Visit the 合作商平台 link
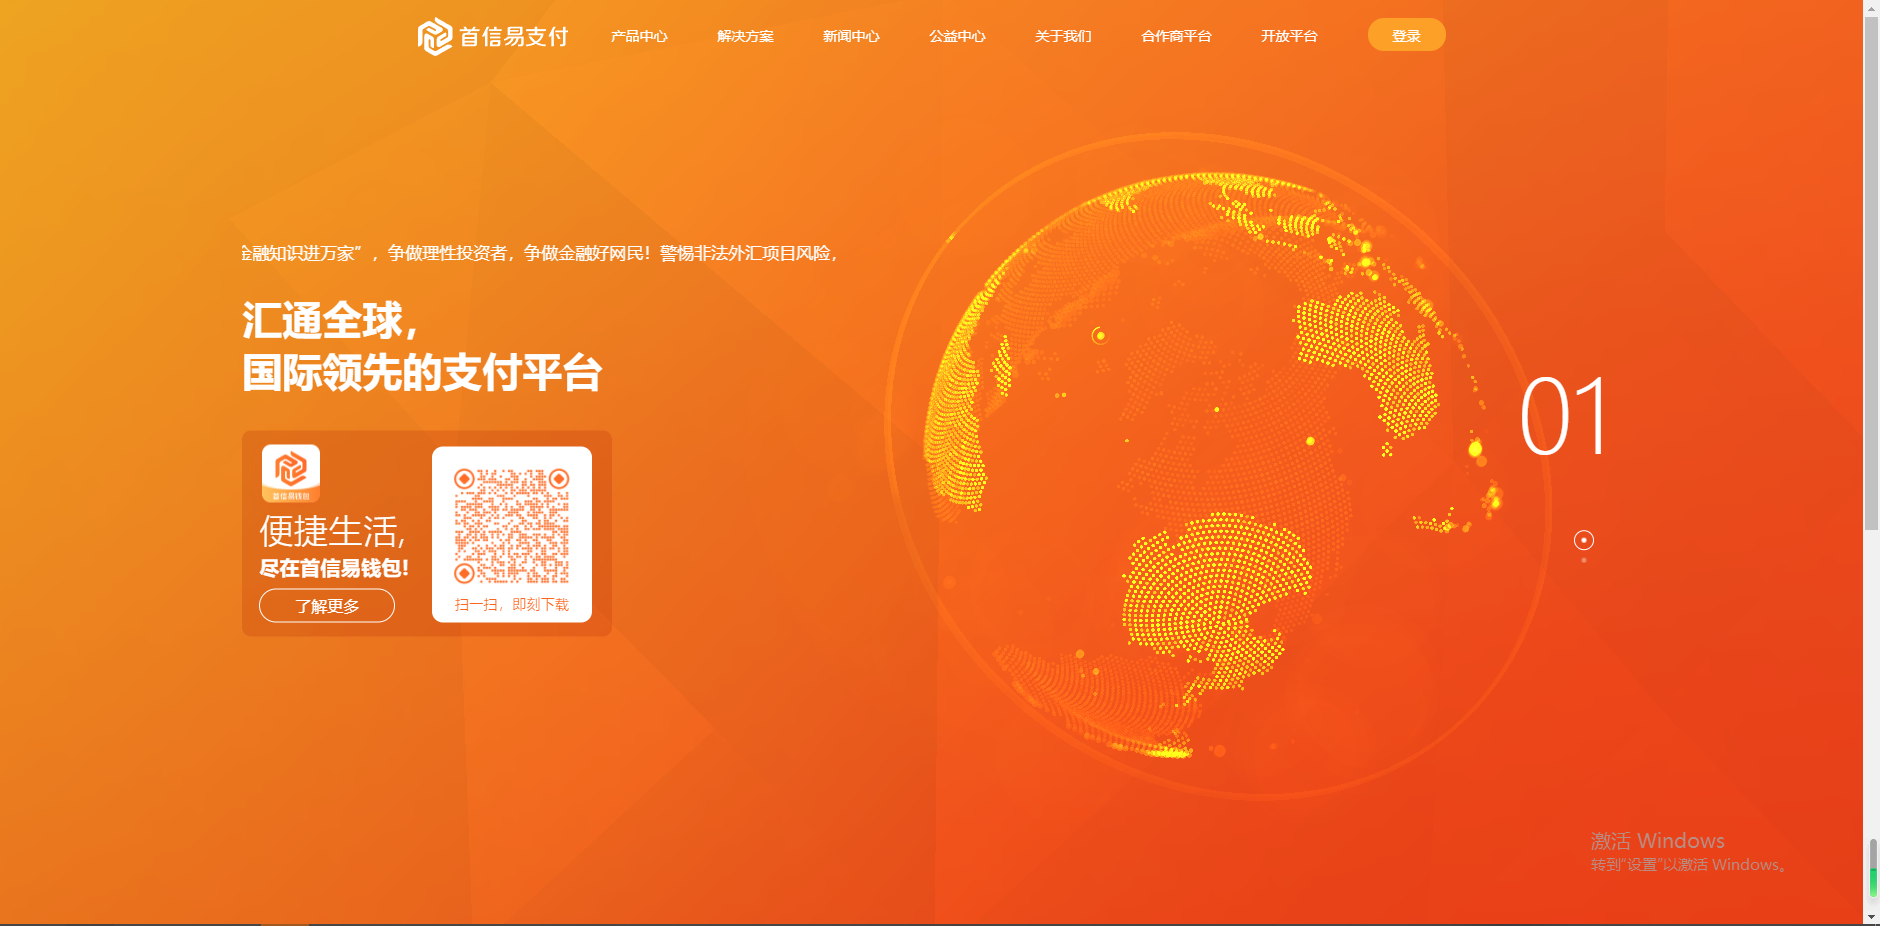The width and height of the screenshot is (1880, 926). point(1176,36)
